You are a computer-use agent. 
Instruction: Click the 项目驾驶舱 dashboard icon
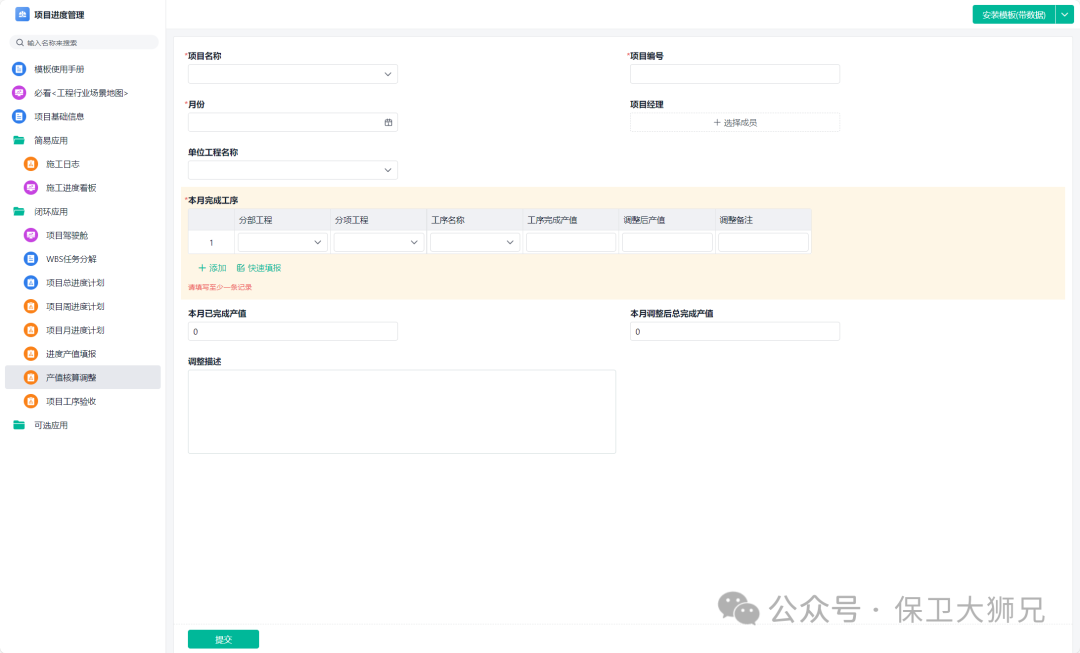(31, 235)
